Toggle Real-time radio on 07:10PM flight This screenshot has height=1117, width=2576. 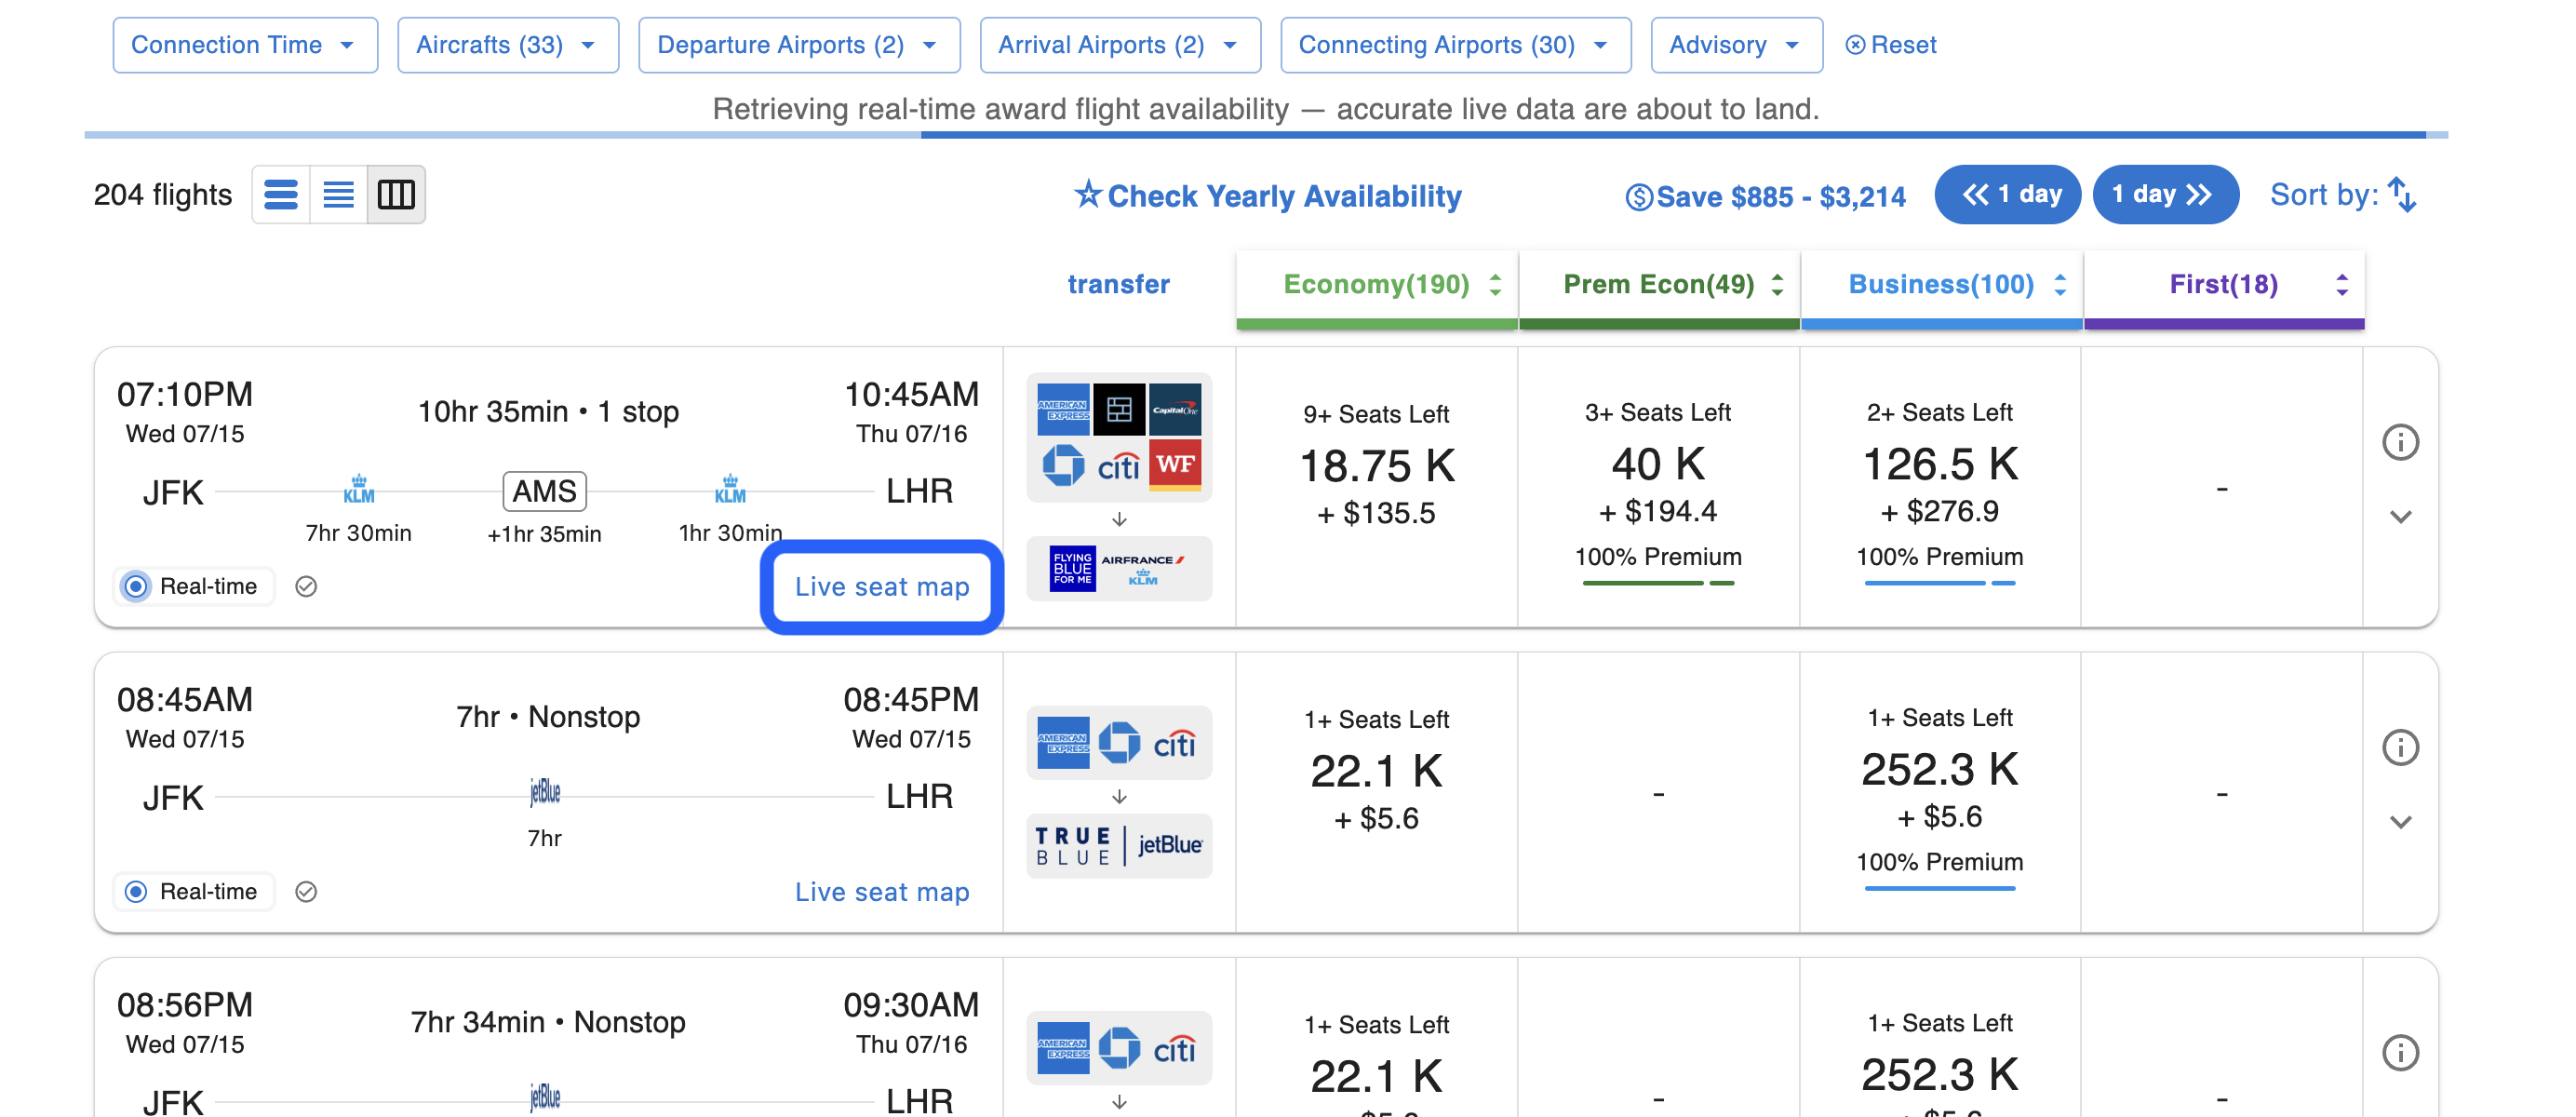tap(136, 586)
